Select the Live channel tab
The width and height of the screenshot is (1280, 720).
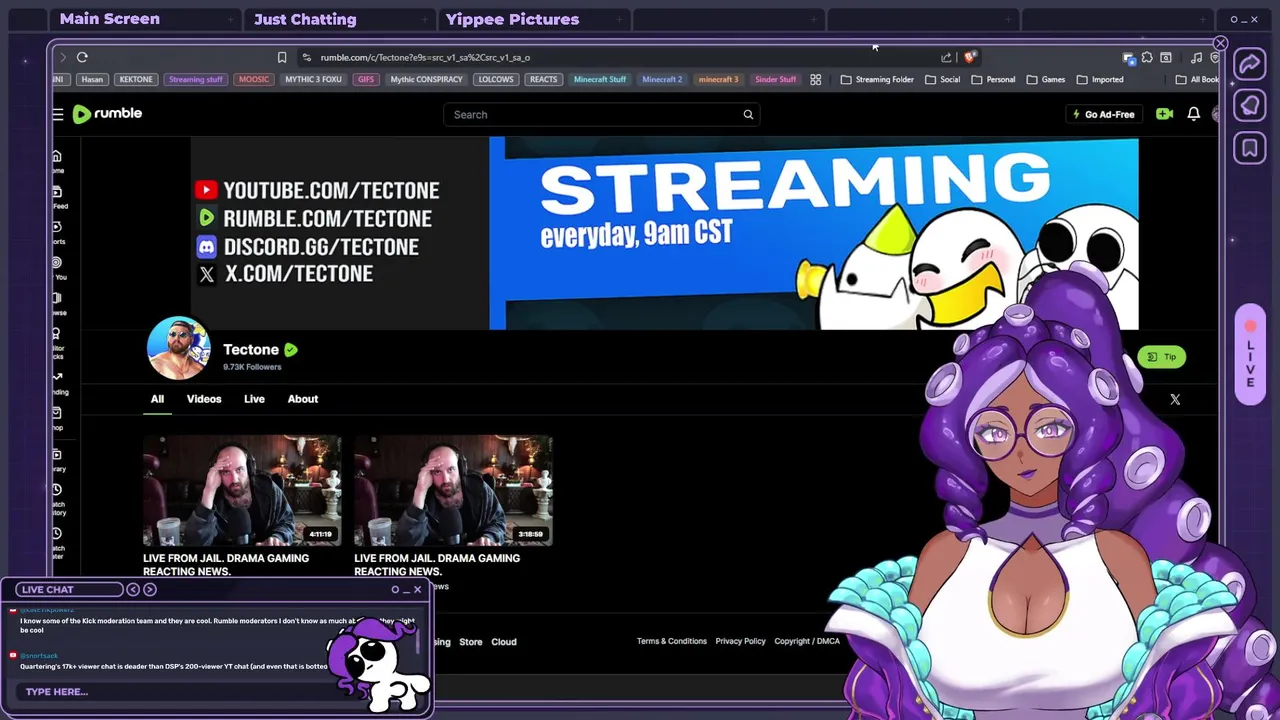pos(254,399)
